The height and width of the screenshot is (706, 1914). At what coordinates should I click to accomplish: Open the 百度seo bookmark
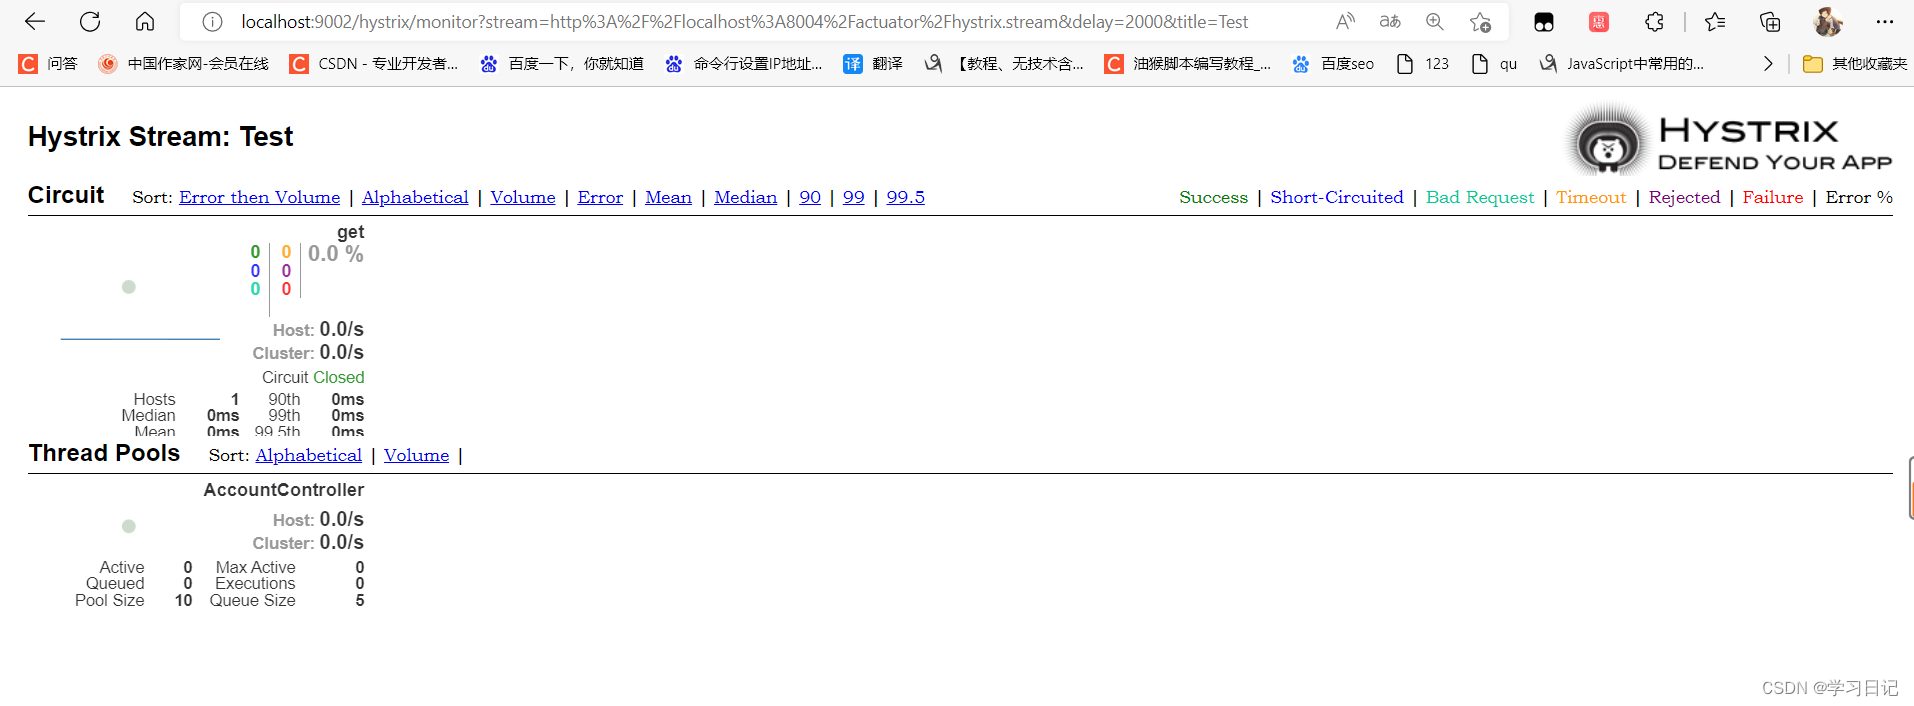1333,64
